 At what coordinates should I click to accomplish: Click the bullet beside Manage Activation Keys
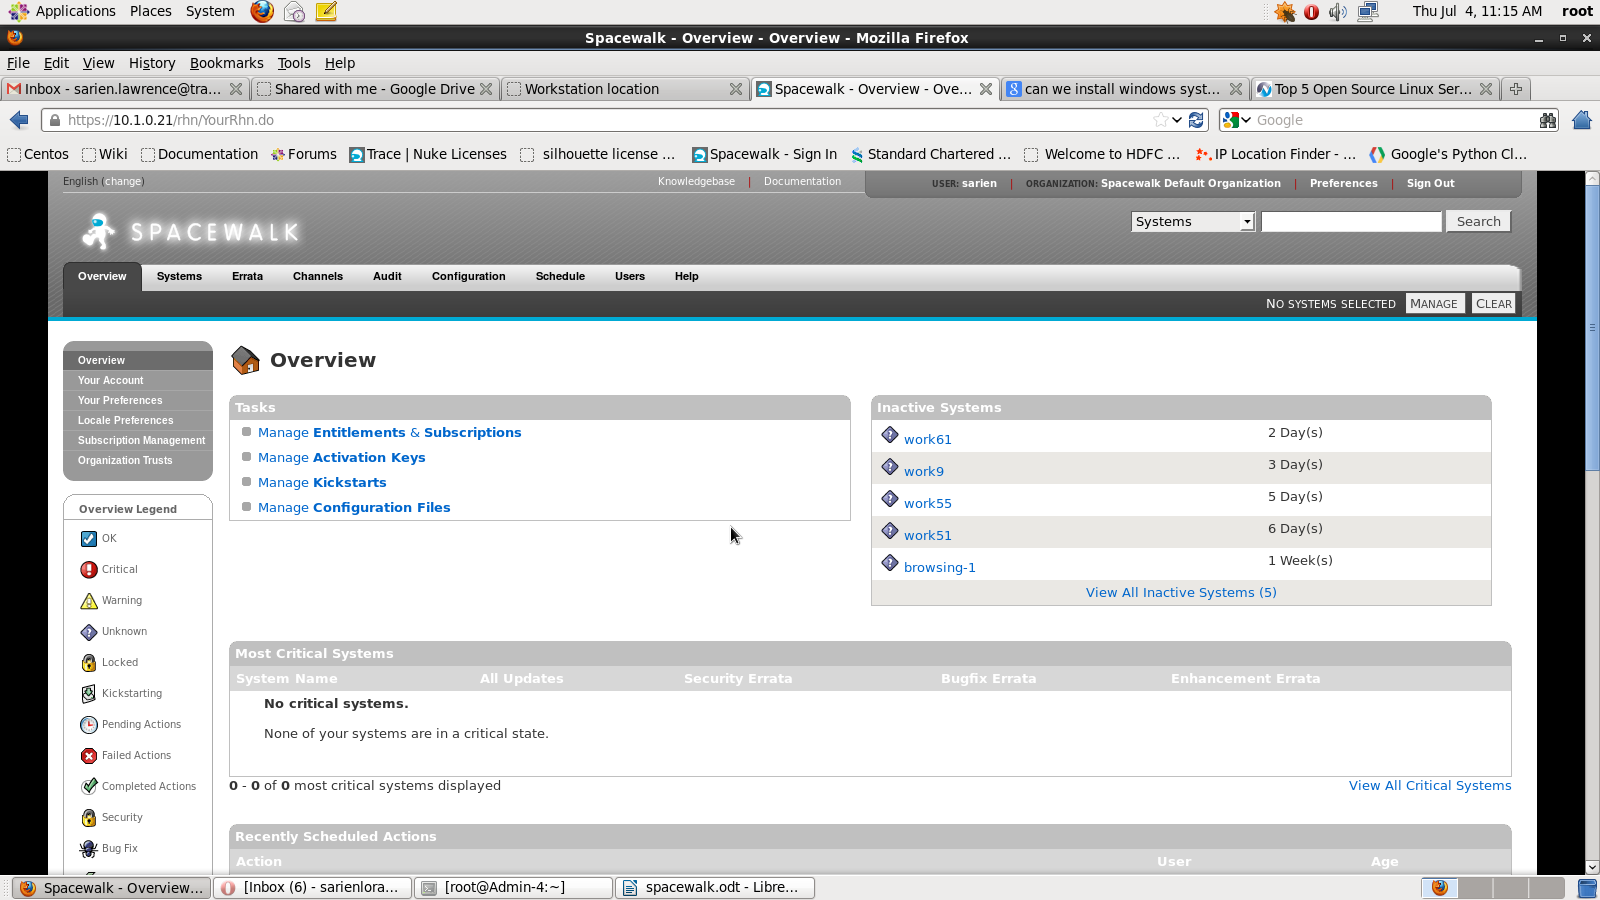(246, 456)
